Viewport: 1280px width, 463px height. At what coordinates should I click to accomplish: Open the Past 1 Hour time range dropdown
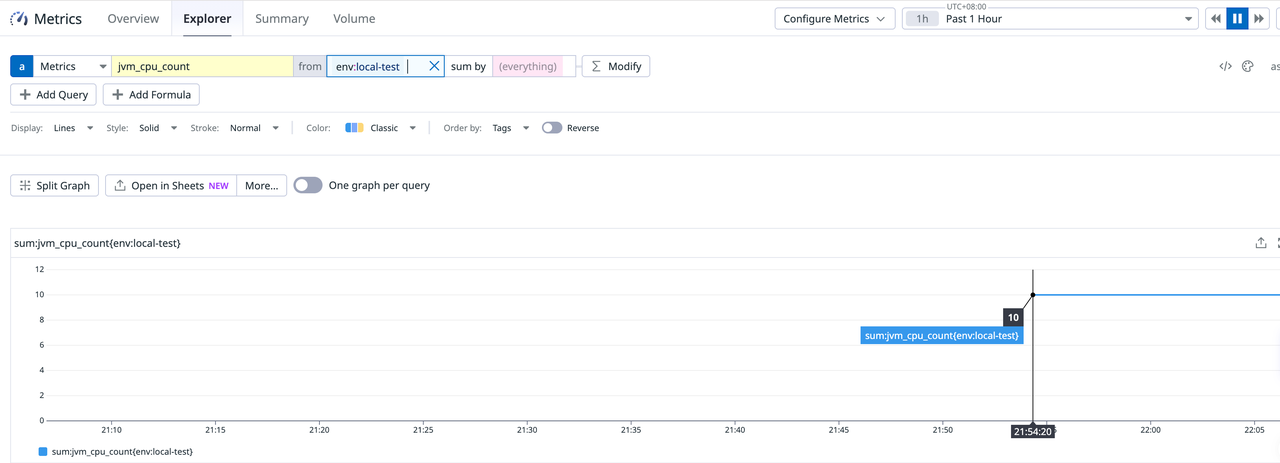(x=1049, y=19)
